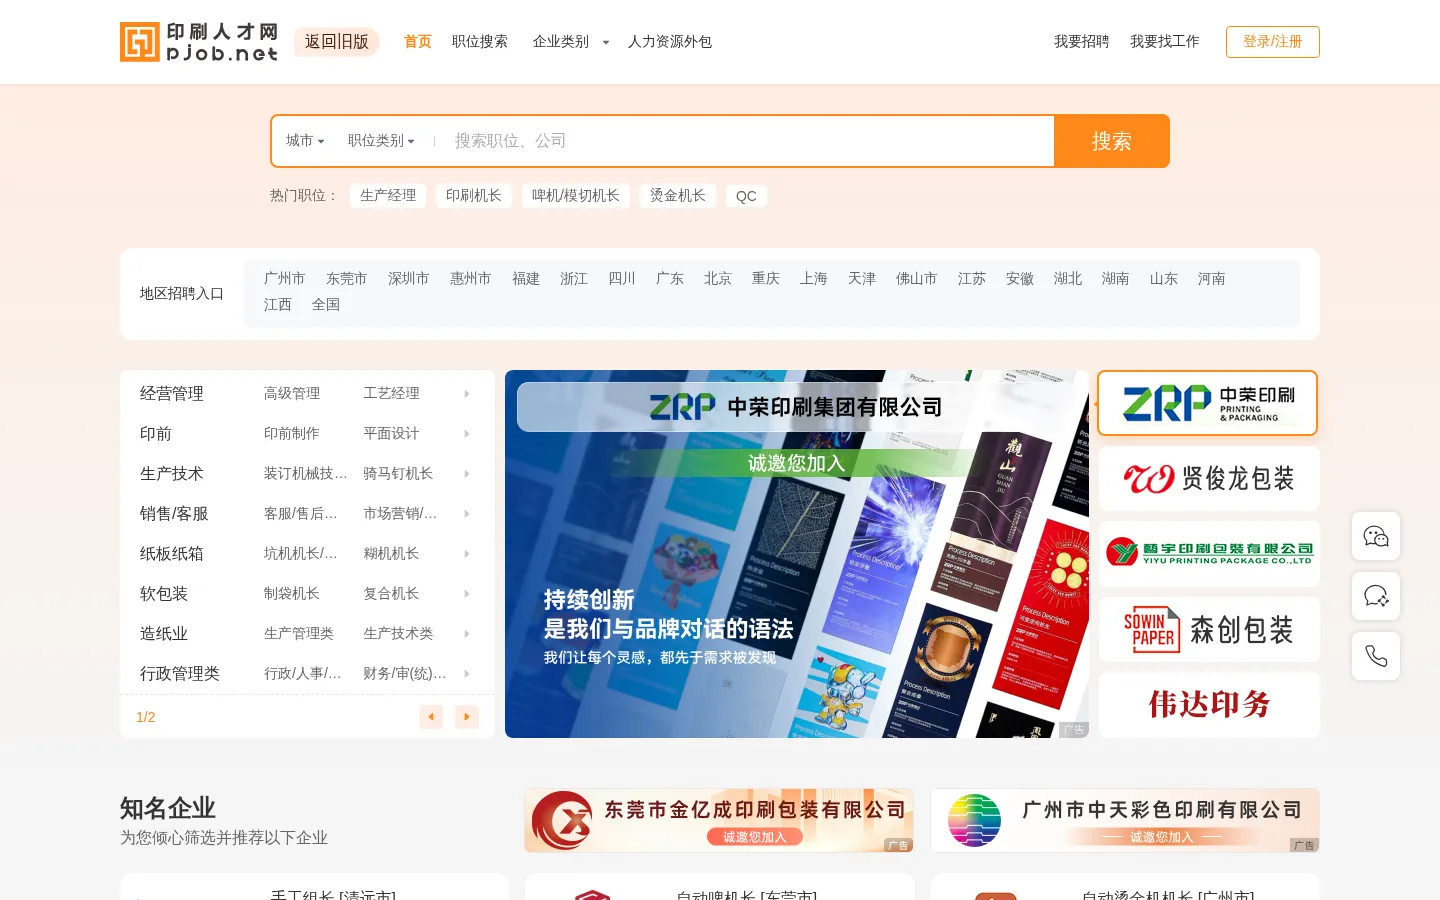
Task: Select hot job tag QC
Action: point(746,196)
